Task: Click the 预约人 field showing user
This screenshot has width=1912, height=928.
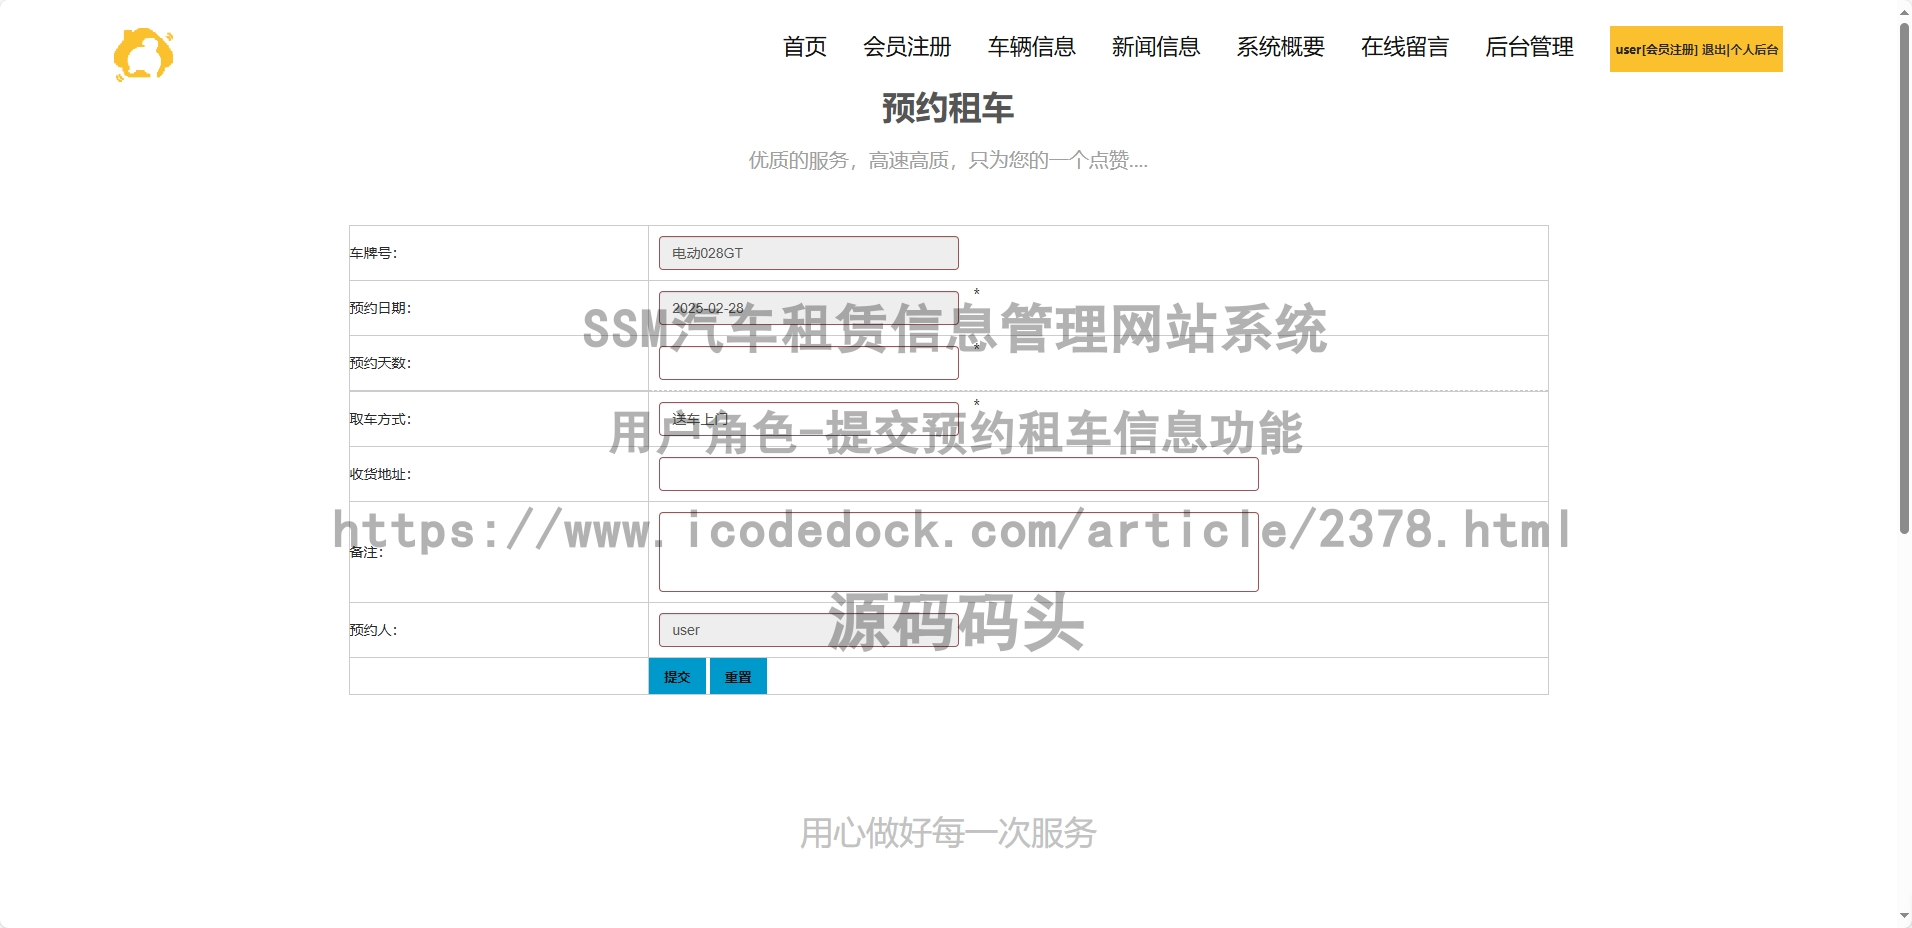Action: pyautogui.click(x=808, y=630)
